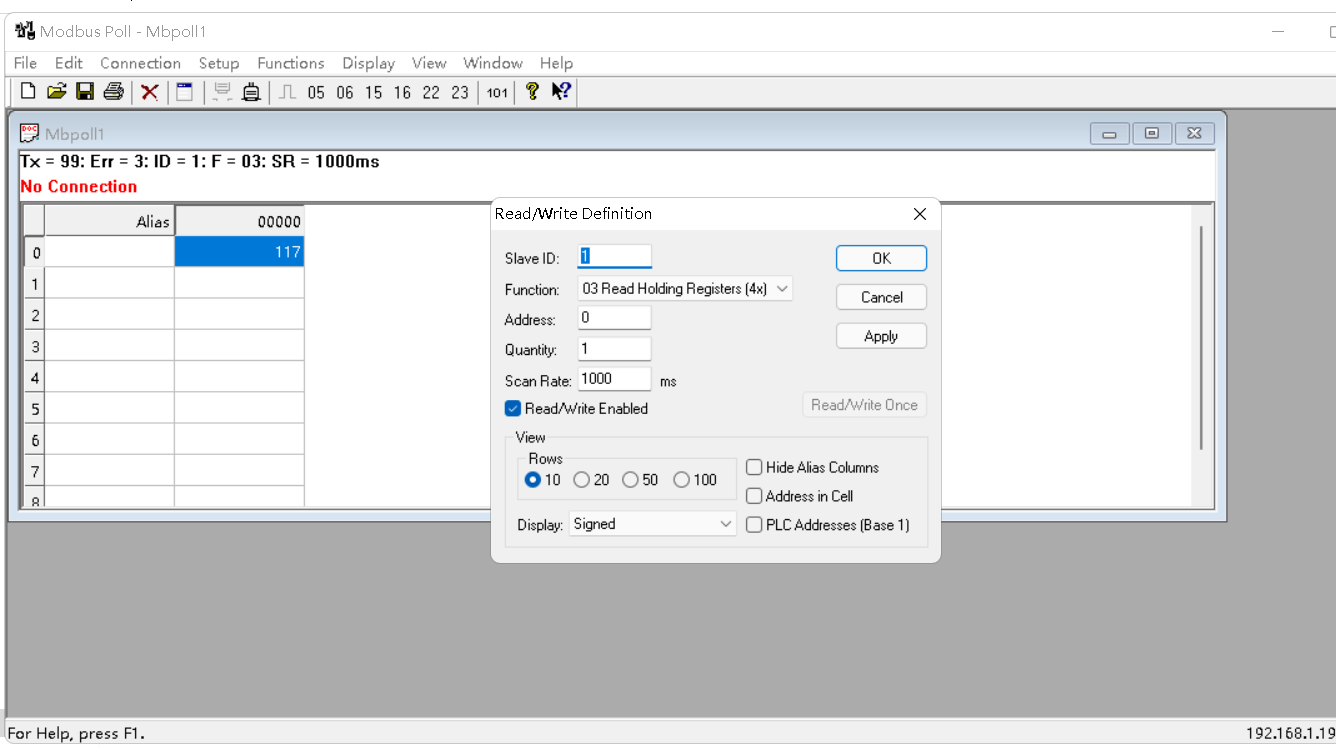
Task: Confirm the dialog with OK
Action: click(881, 258)
